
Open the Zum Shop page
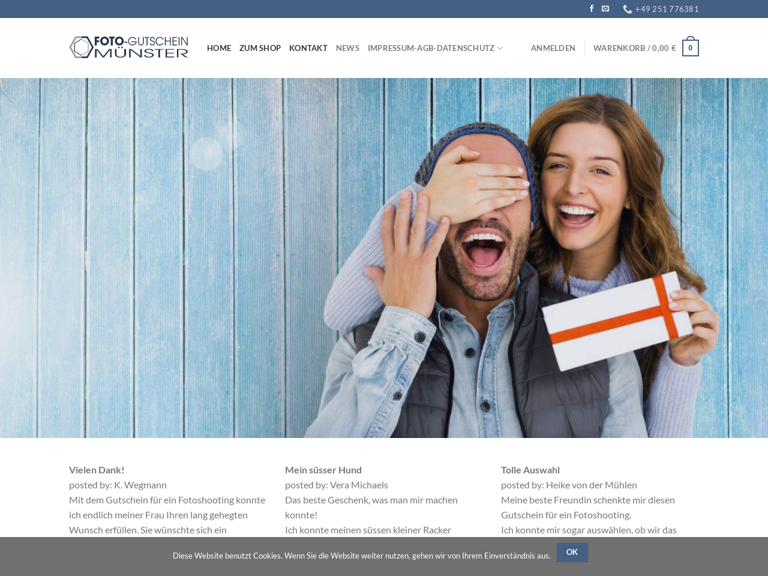tap(260, 48)
